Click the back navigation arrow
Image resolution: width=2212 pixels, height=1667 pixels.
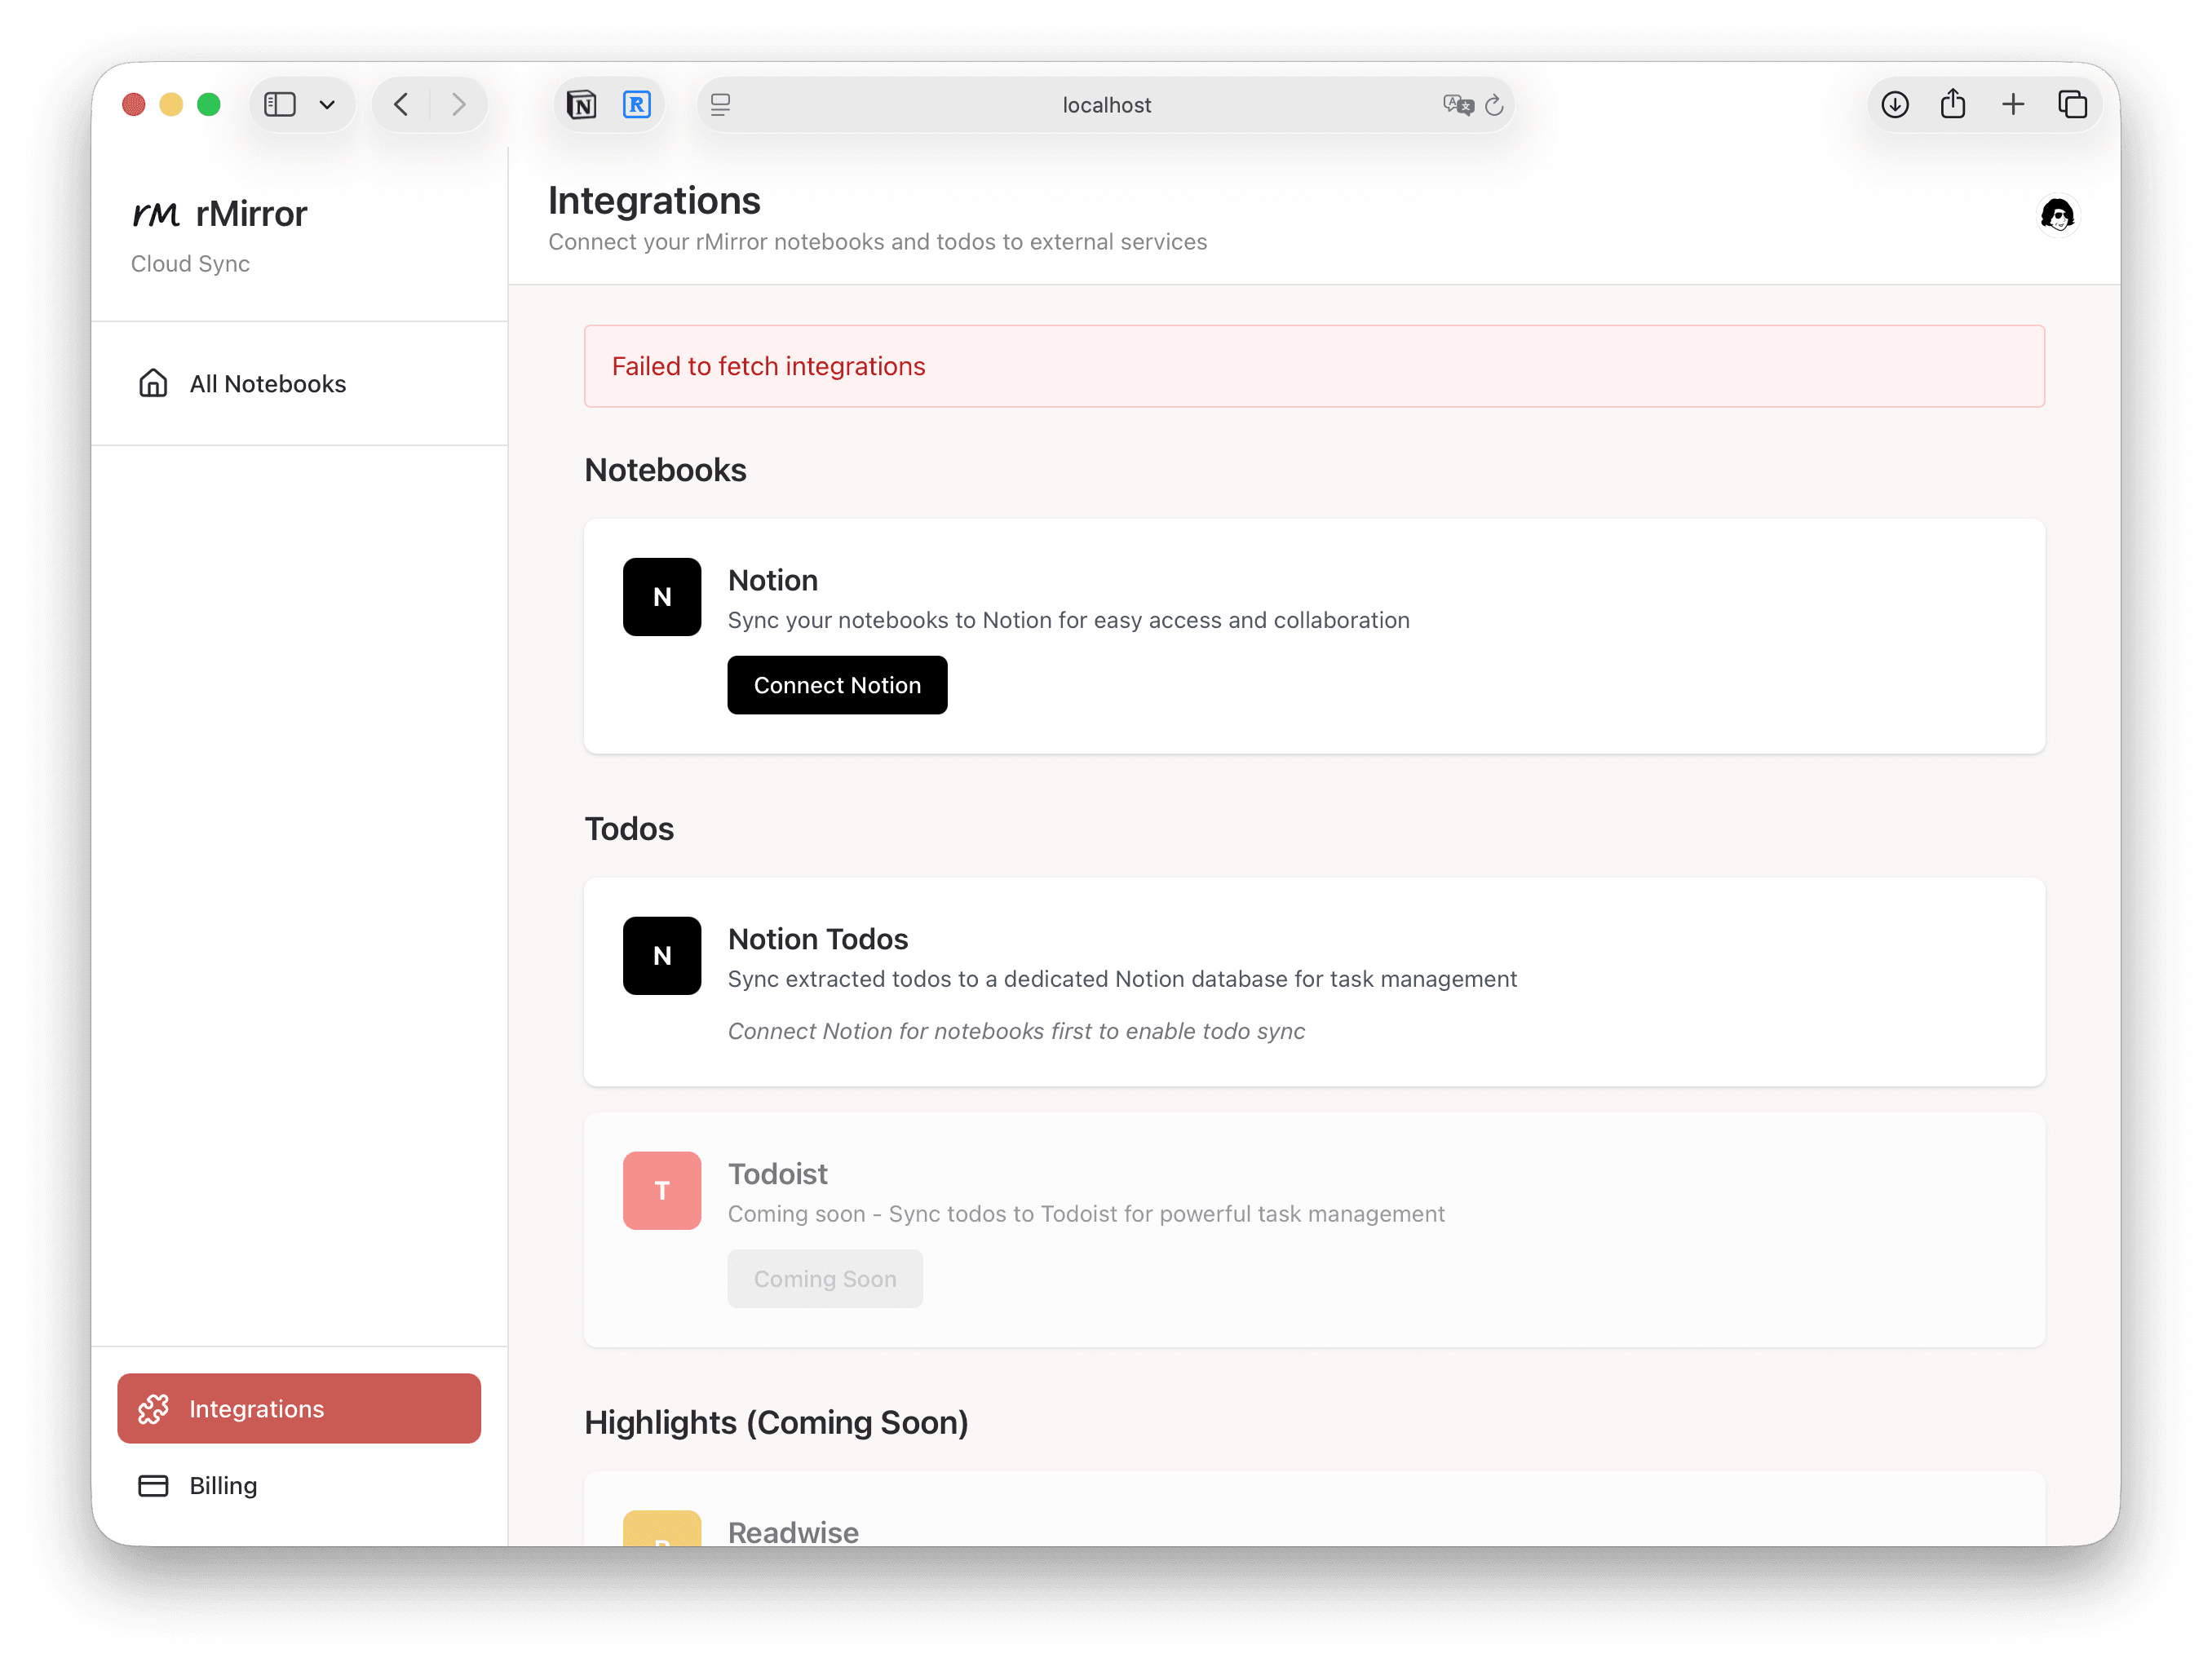pyautogui.click(x=401, y=104)
